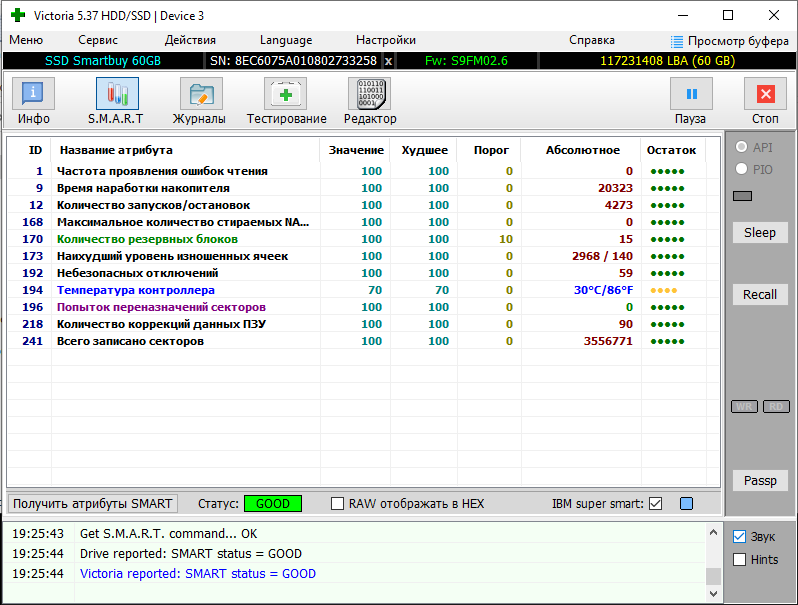Viewport: 798px width, 605px height.
Task: Click the gray indicator below PIO
Action: coord(742,196)
